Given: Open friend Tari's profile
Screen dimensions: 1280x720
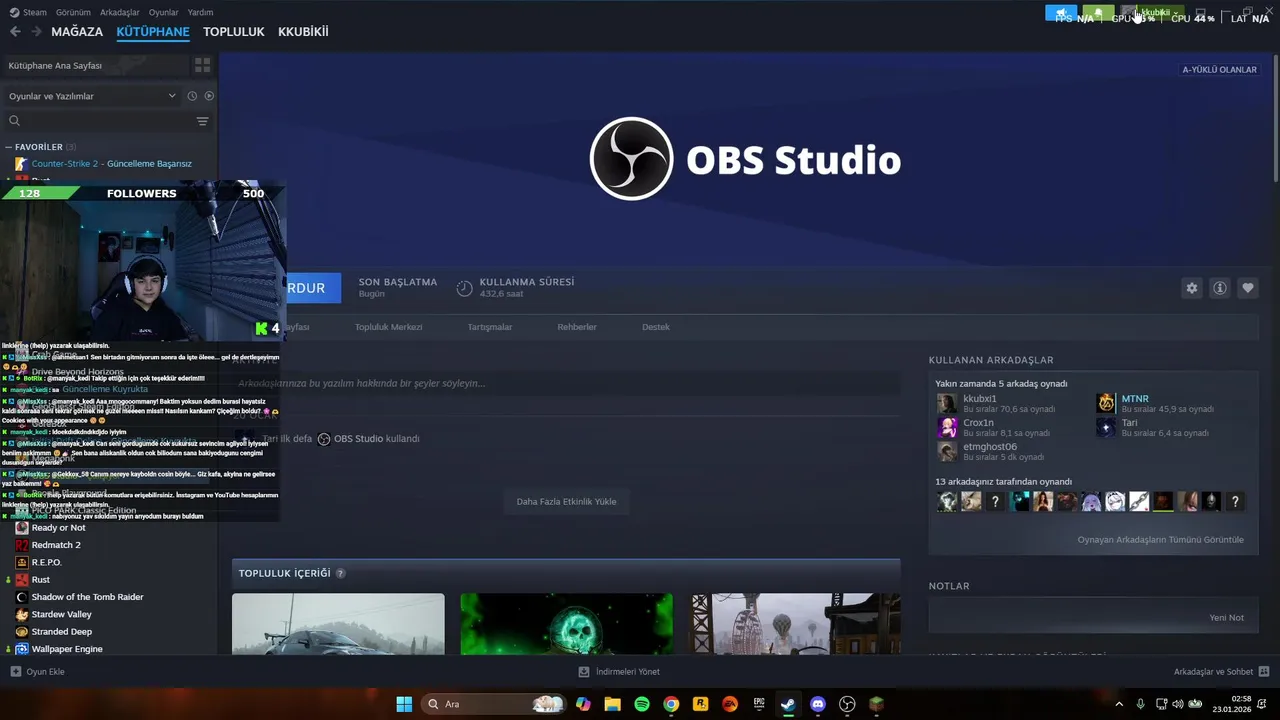Looking at the screenshot, I should pos(1129,423).
